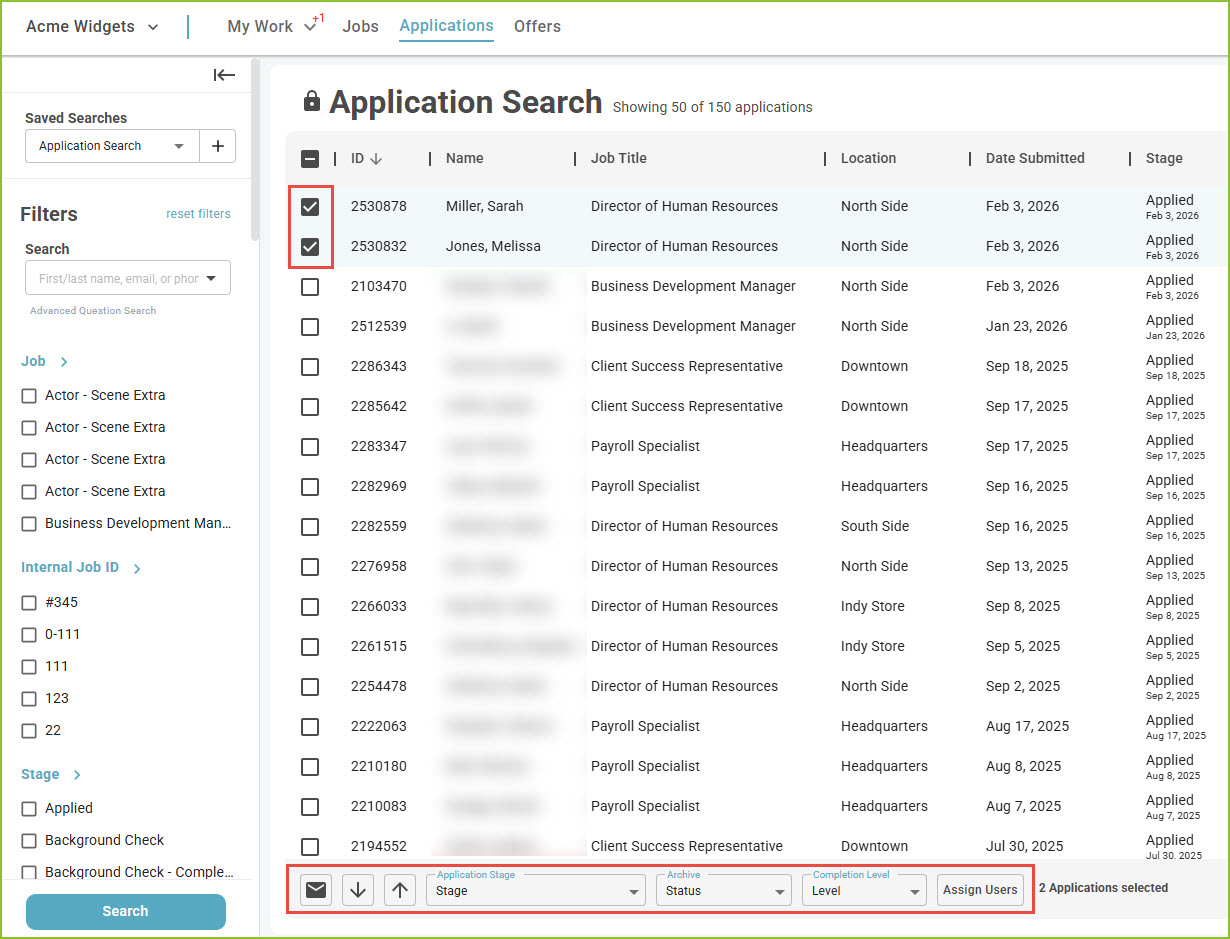Check application 2512539 row checkbox

pos(310,326)
